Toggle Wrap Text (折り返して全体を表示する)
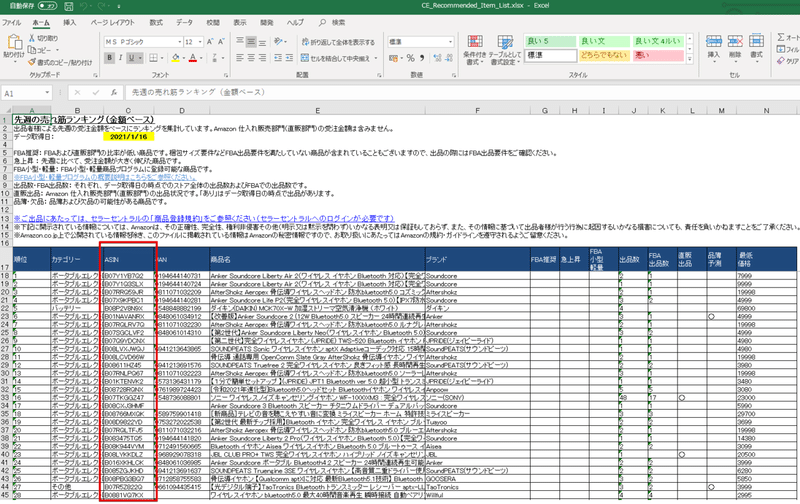The height and width of the screenshot is (504, 800). (x=338, y=42)
